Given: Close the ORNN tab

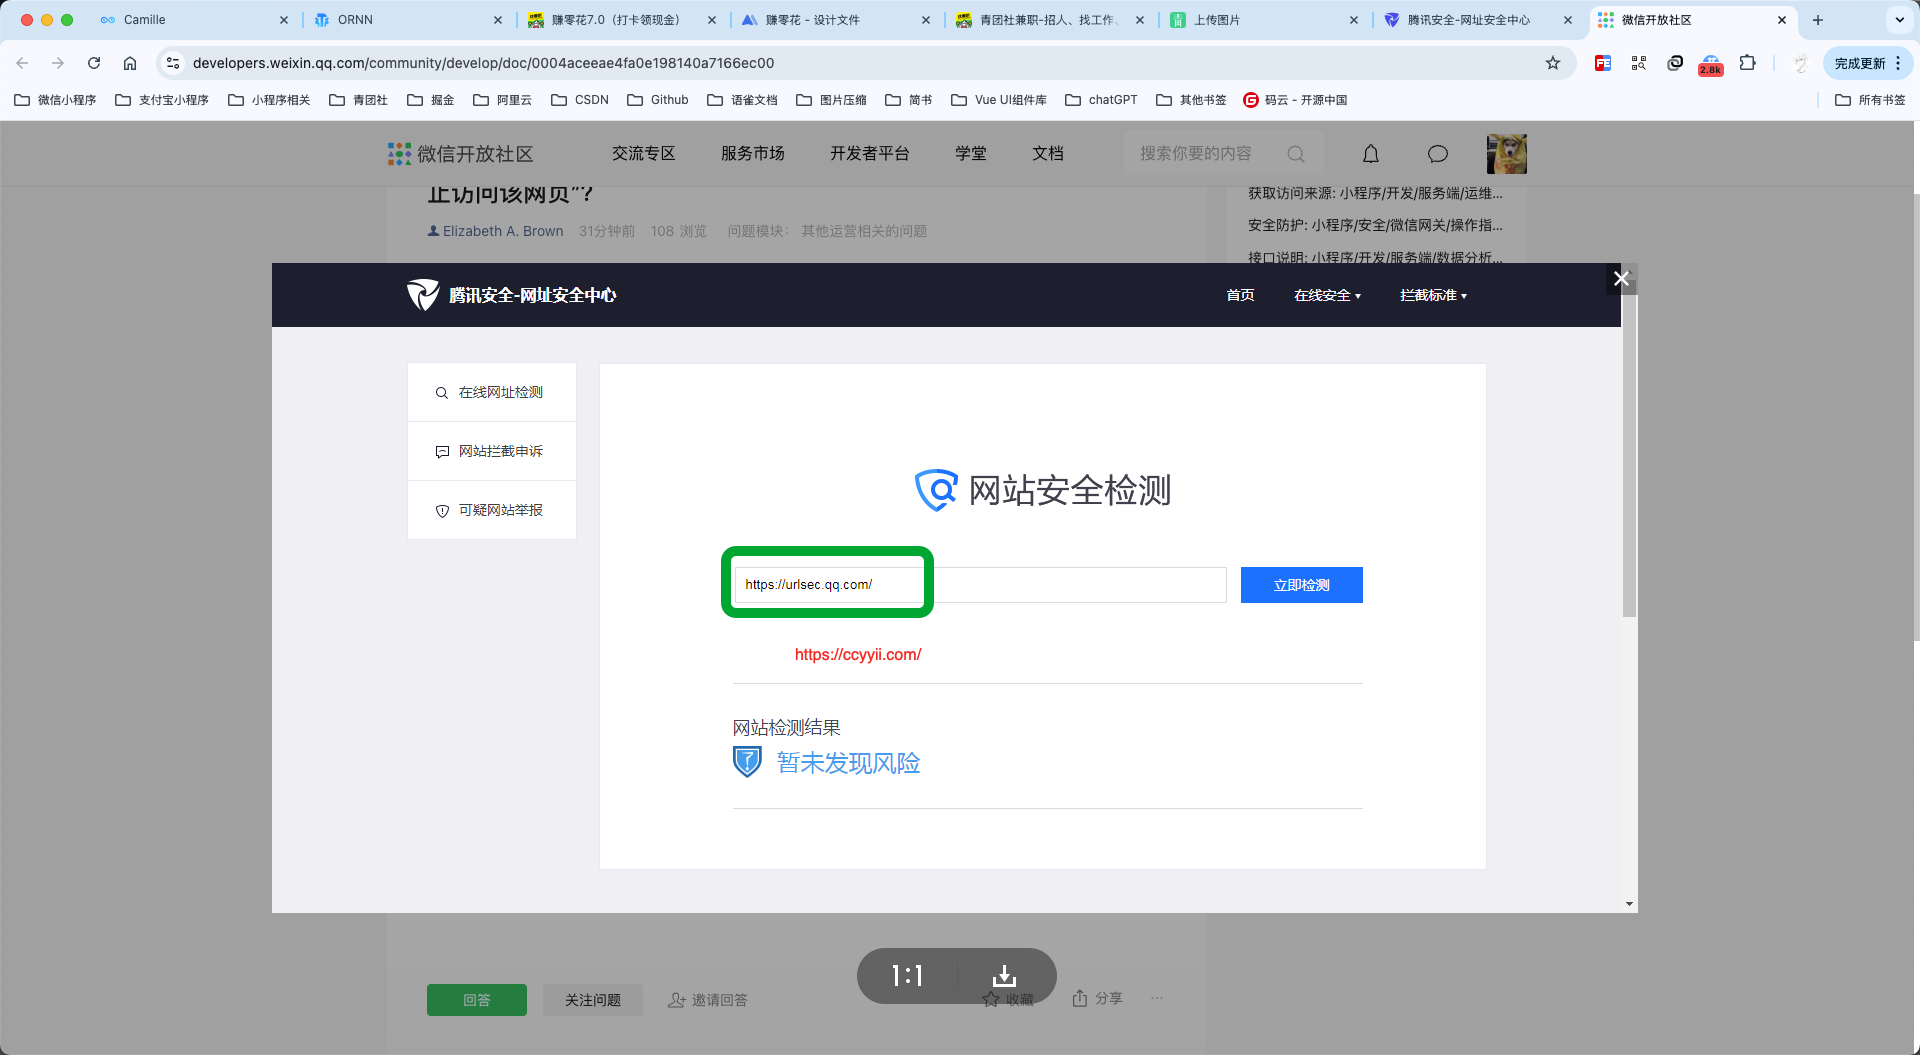Looking at the screenshot, I should pyautogui.click(x=498, y=20).
